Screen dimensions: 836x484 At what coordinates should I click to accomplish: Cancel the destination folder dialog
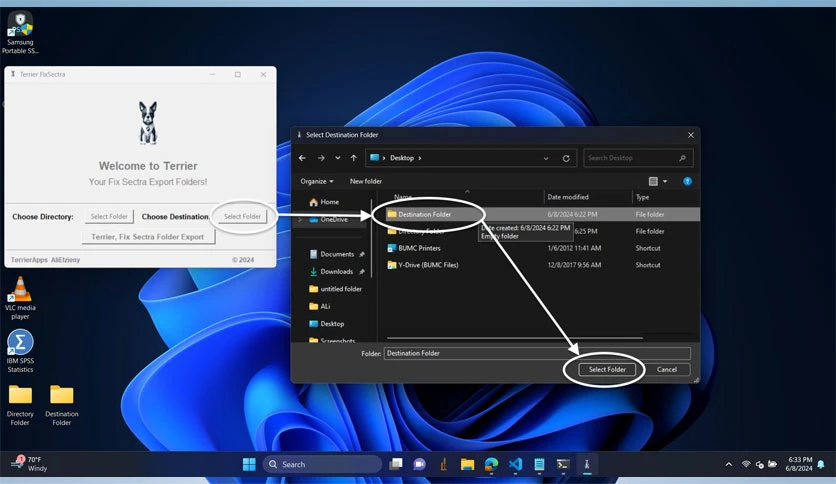pos(666,369)
